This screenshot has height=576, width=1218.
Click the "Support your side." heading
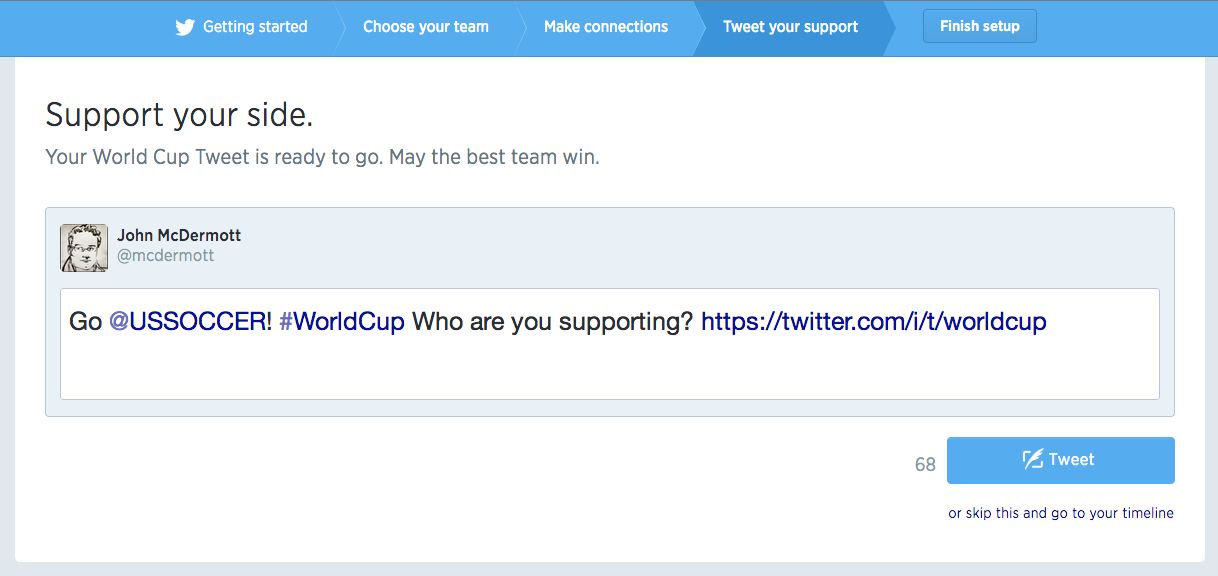pyautogui.click(x=180, y=115)
